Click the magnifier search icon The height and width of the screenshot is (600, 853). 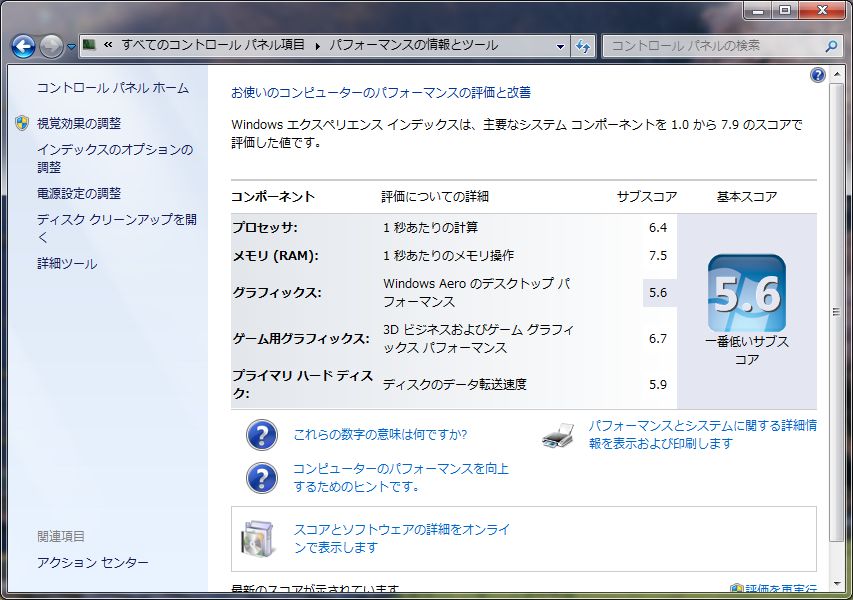(x=831, y=46)
